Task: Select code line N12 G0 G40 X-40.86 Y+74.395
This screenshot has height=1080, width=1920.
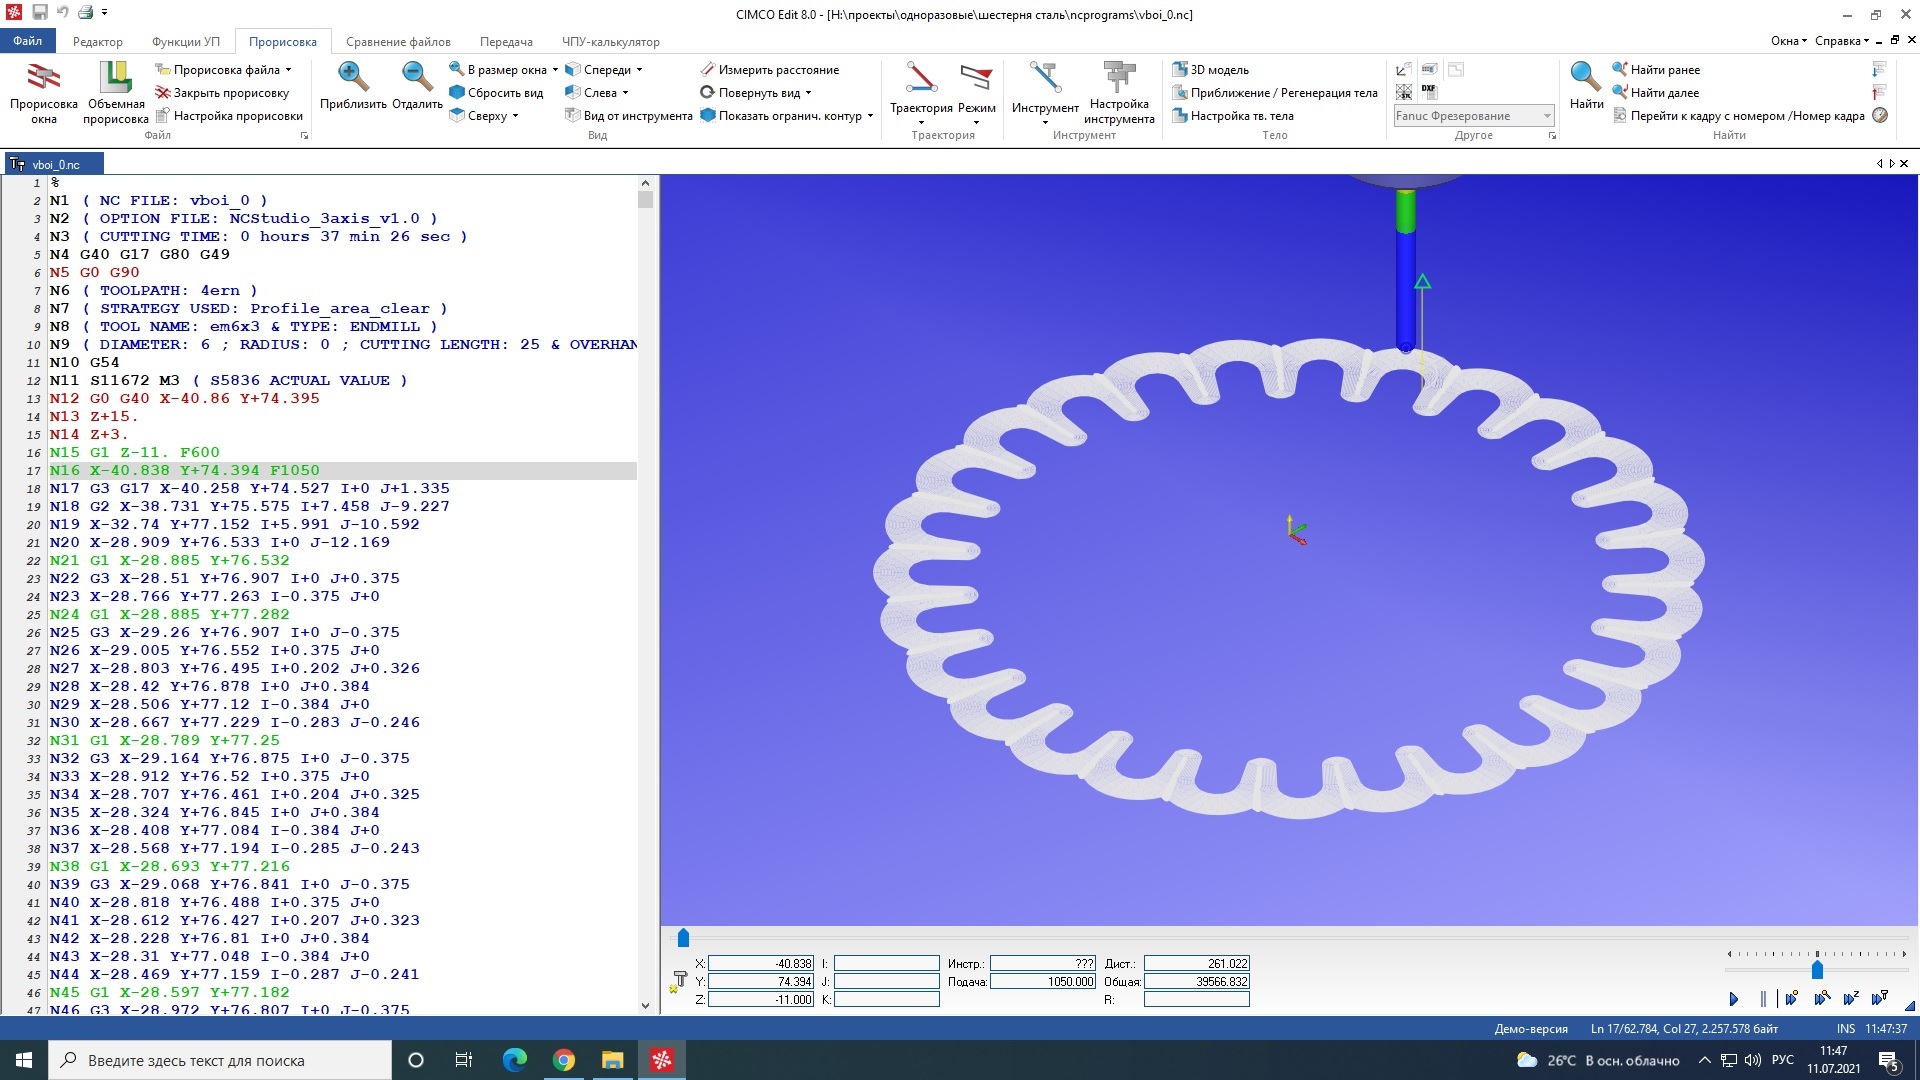Action: (185, 398)
